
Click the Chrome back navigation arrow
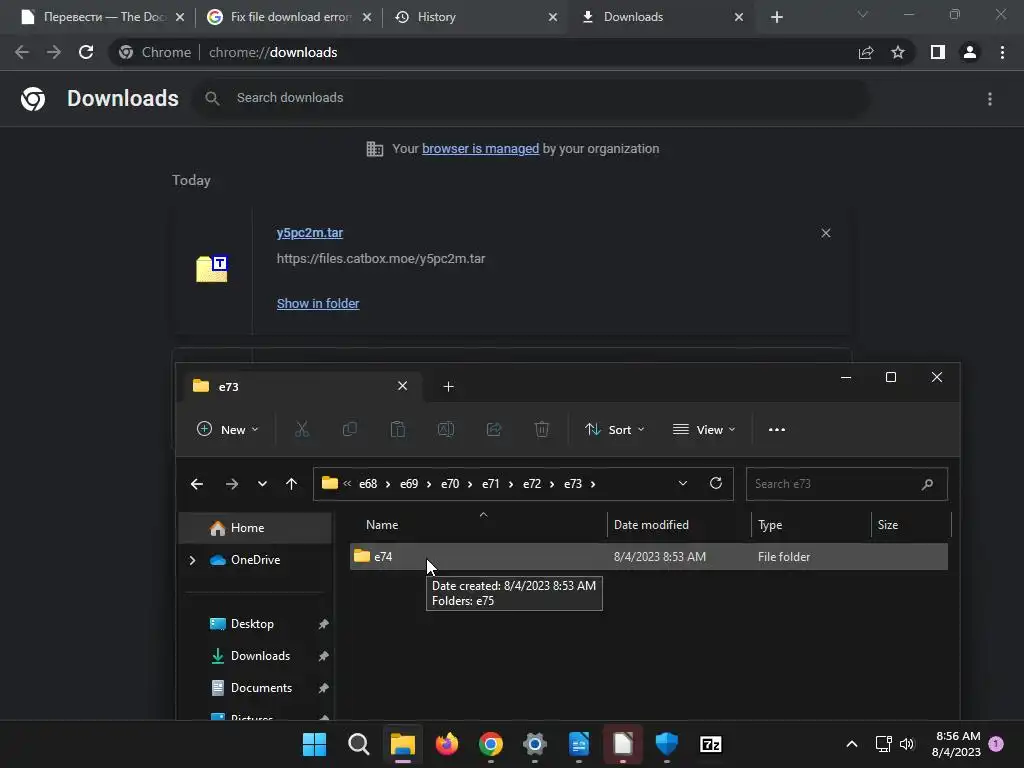22,52
